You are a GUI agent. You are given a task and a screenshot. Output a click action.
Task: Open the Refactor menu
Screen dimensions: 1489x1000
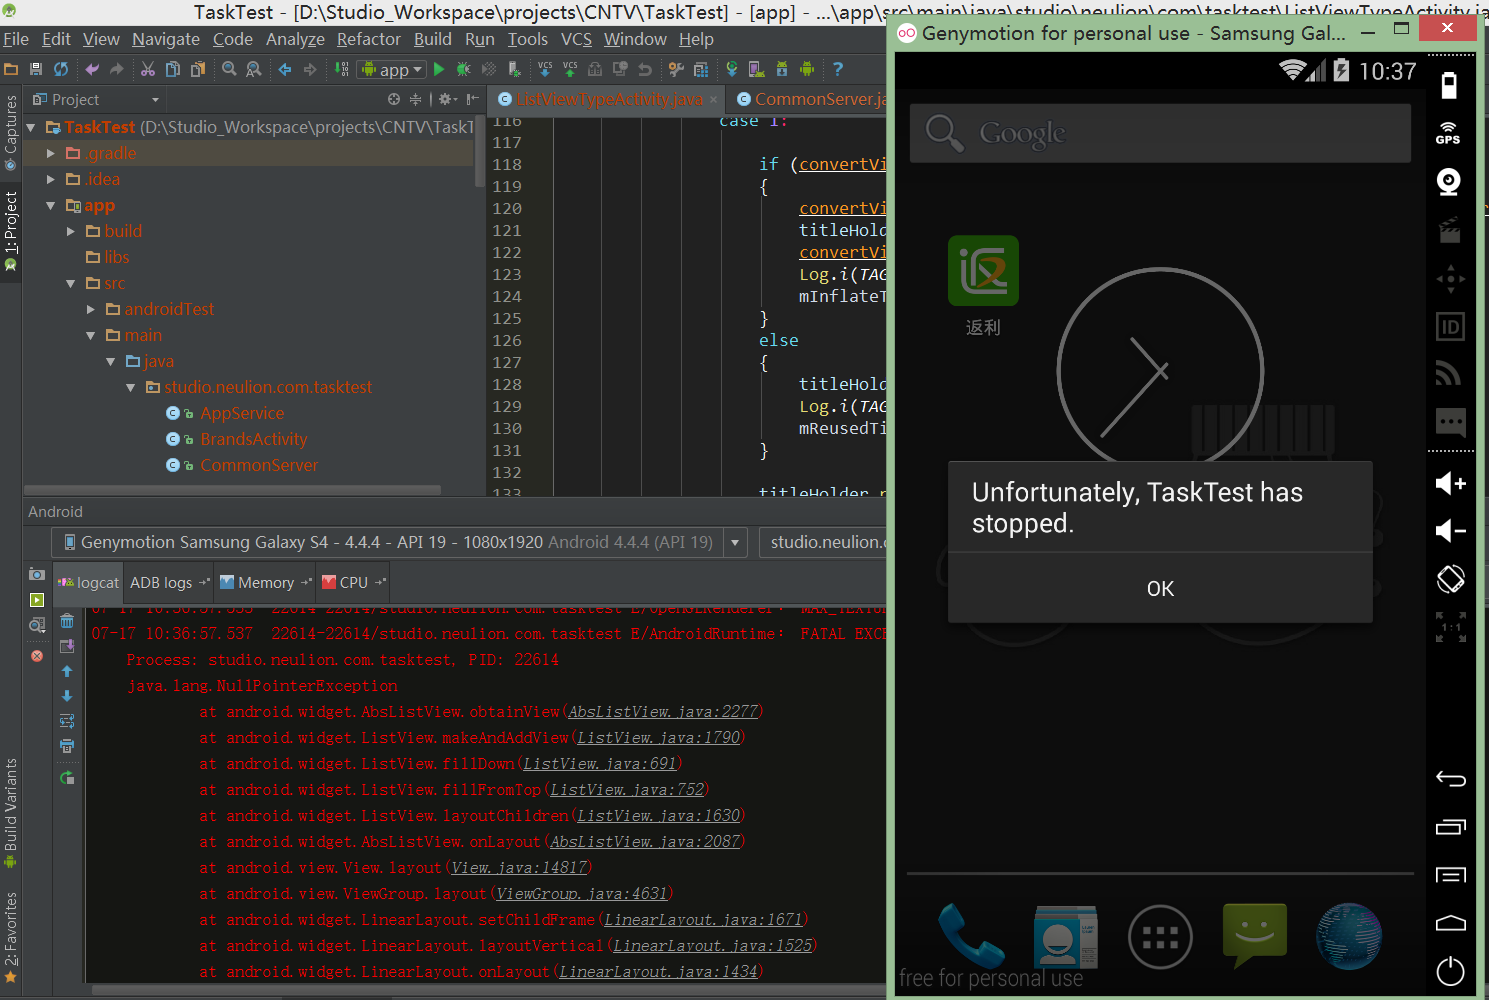368,39
